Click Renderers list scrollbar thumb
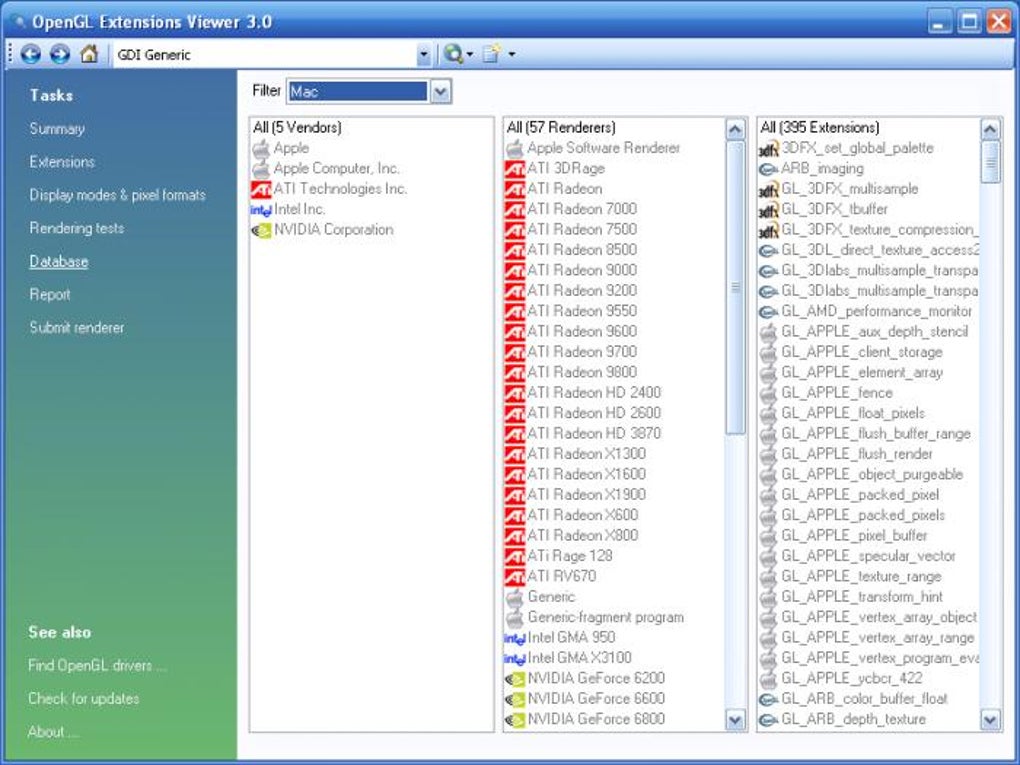Screen dimensions: 1020x765 coord(735,287)
